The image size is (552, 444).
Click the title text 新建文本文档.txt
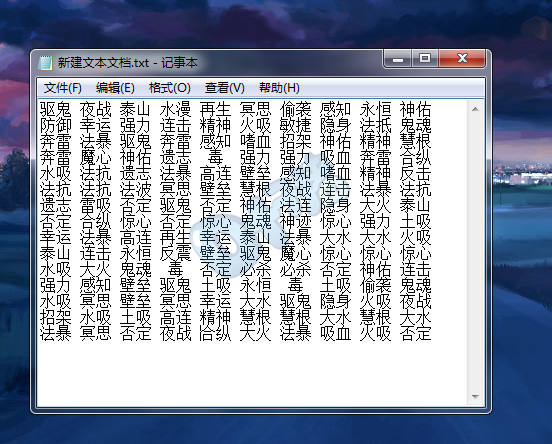point(103,63)
